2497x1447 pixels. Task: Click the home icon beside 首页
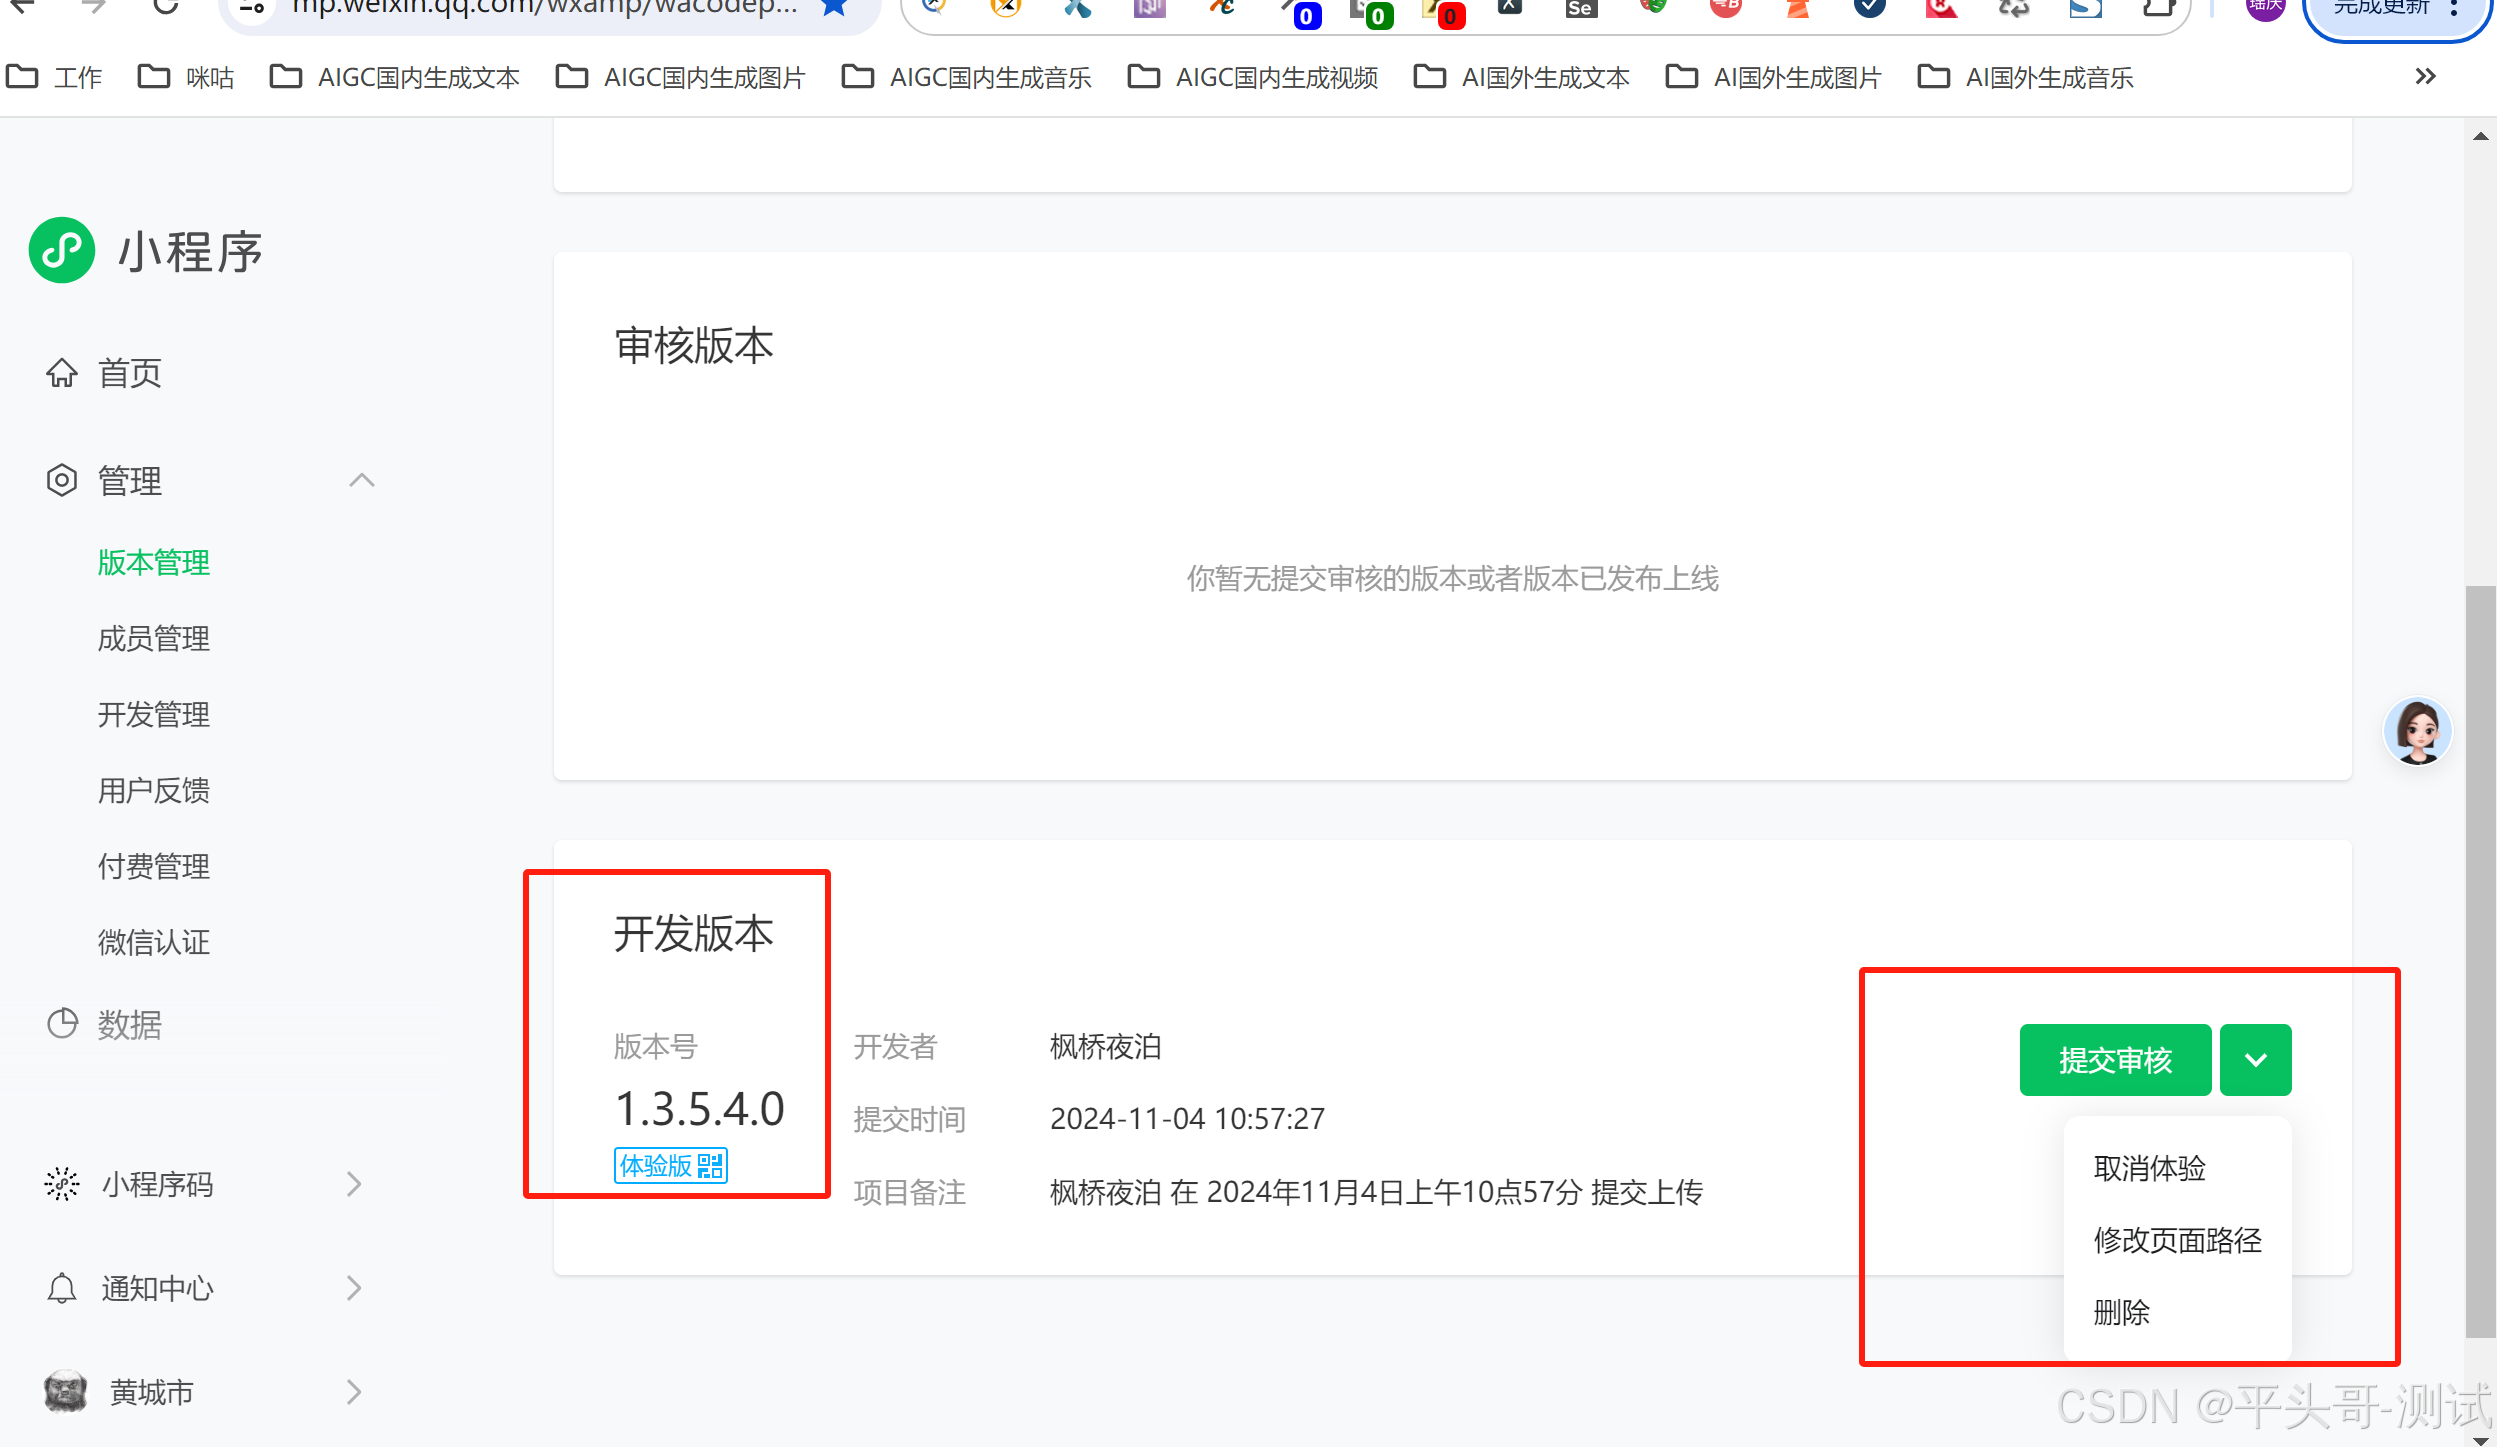point(62,373)
